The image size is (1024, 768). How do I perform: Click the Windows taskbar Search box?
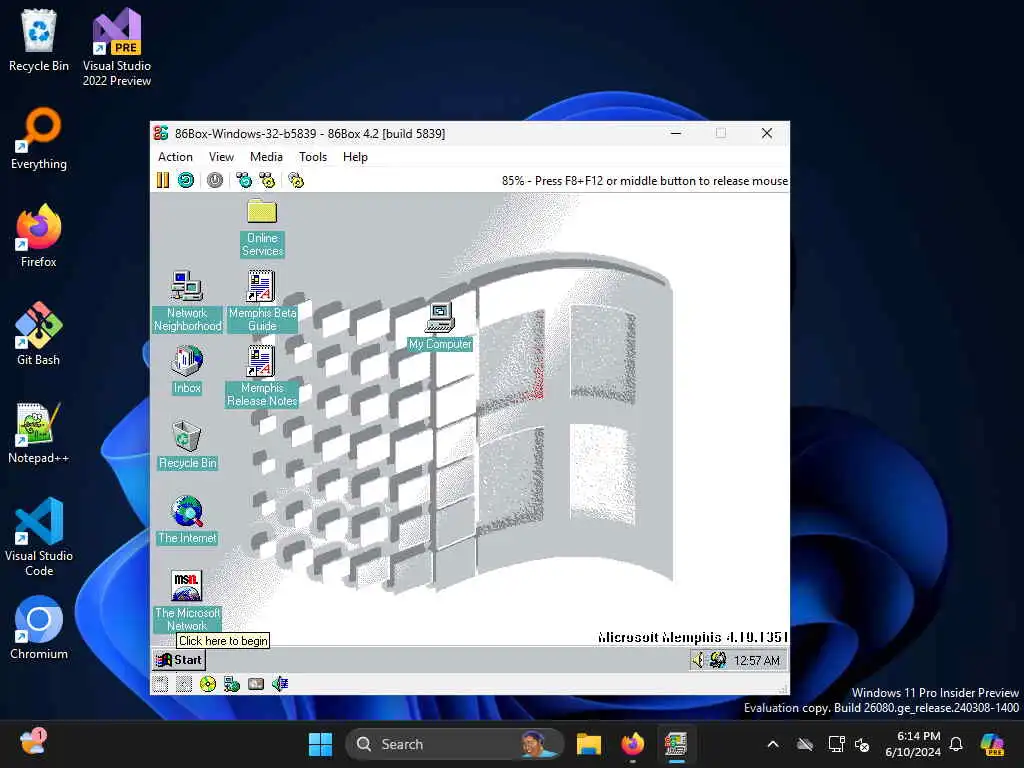point(455,744)
